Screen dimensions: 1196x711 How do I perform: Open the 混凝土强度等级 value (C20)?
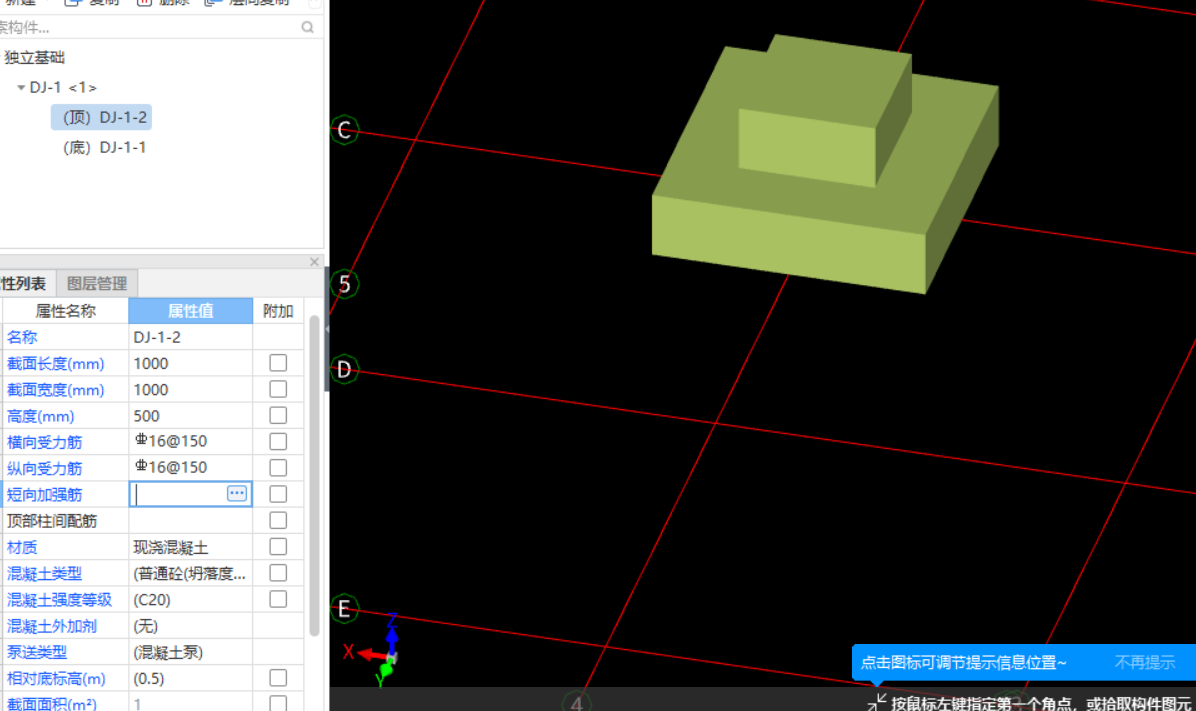(191, 600)
